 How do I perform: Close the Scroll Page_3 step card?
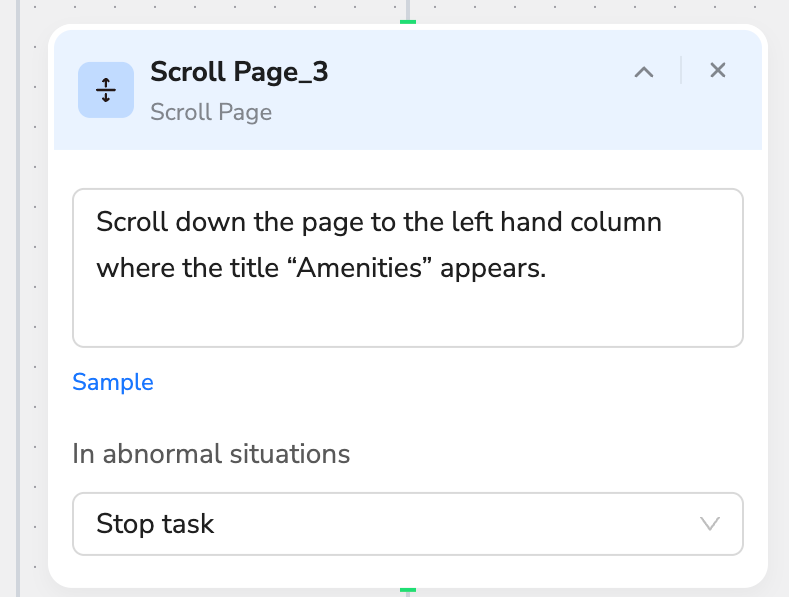click(x=717, y=70)
